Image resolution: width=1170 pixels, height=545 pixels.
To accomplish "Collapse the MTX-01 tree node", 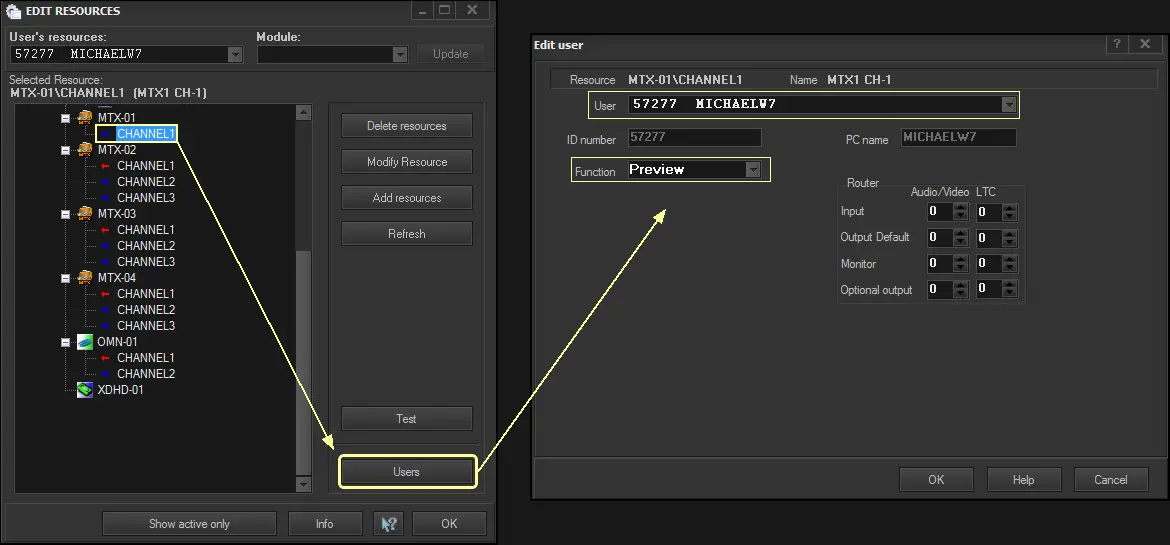I will coord(66,118).
